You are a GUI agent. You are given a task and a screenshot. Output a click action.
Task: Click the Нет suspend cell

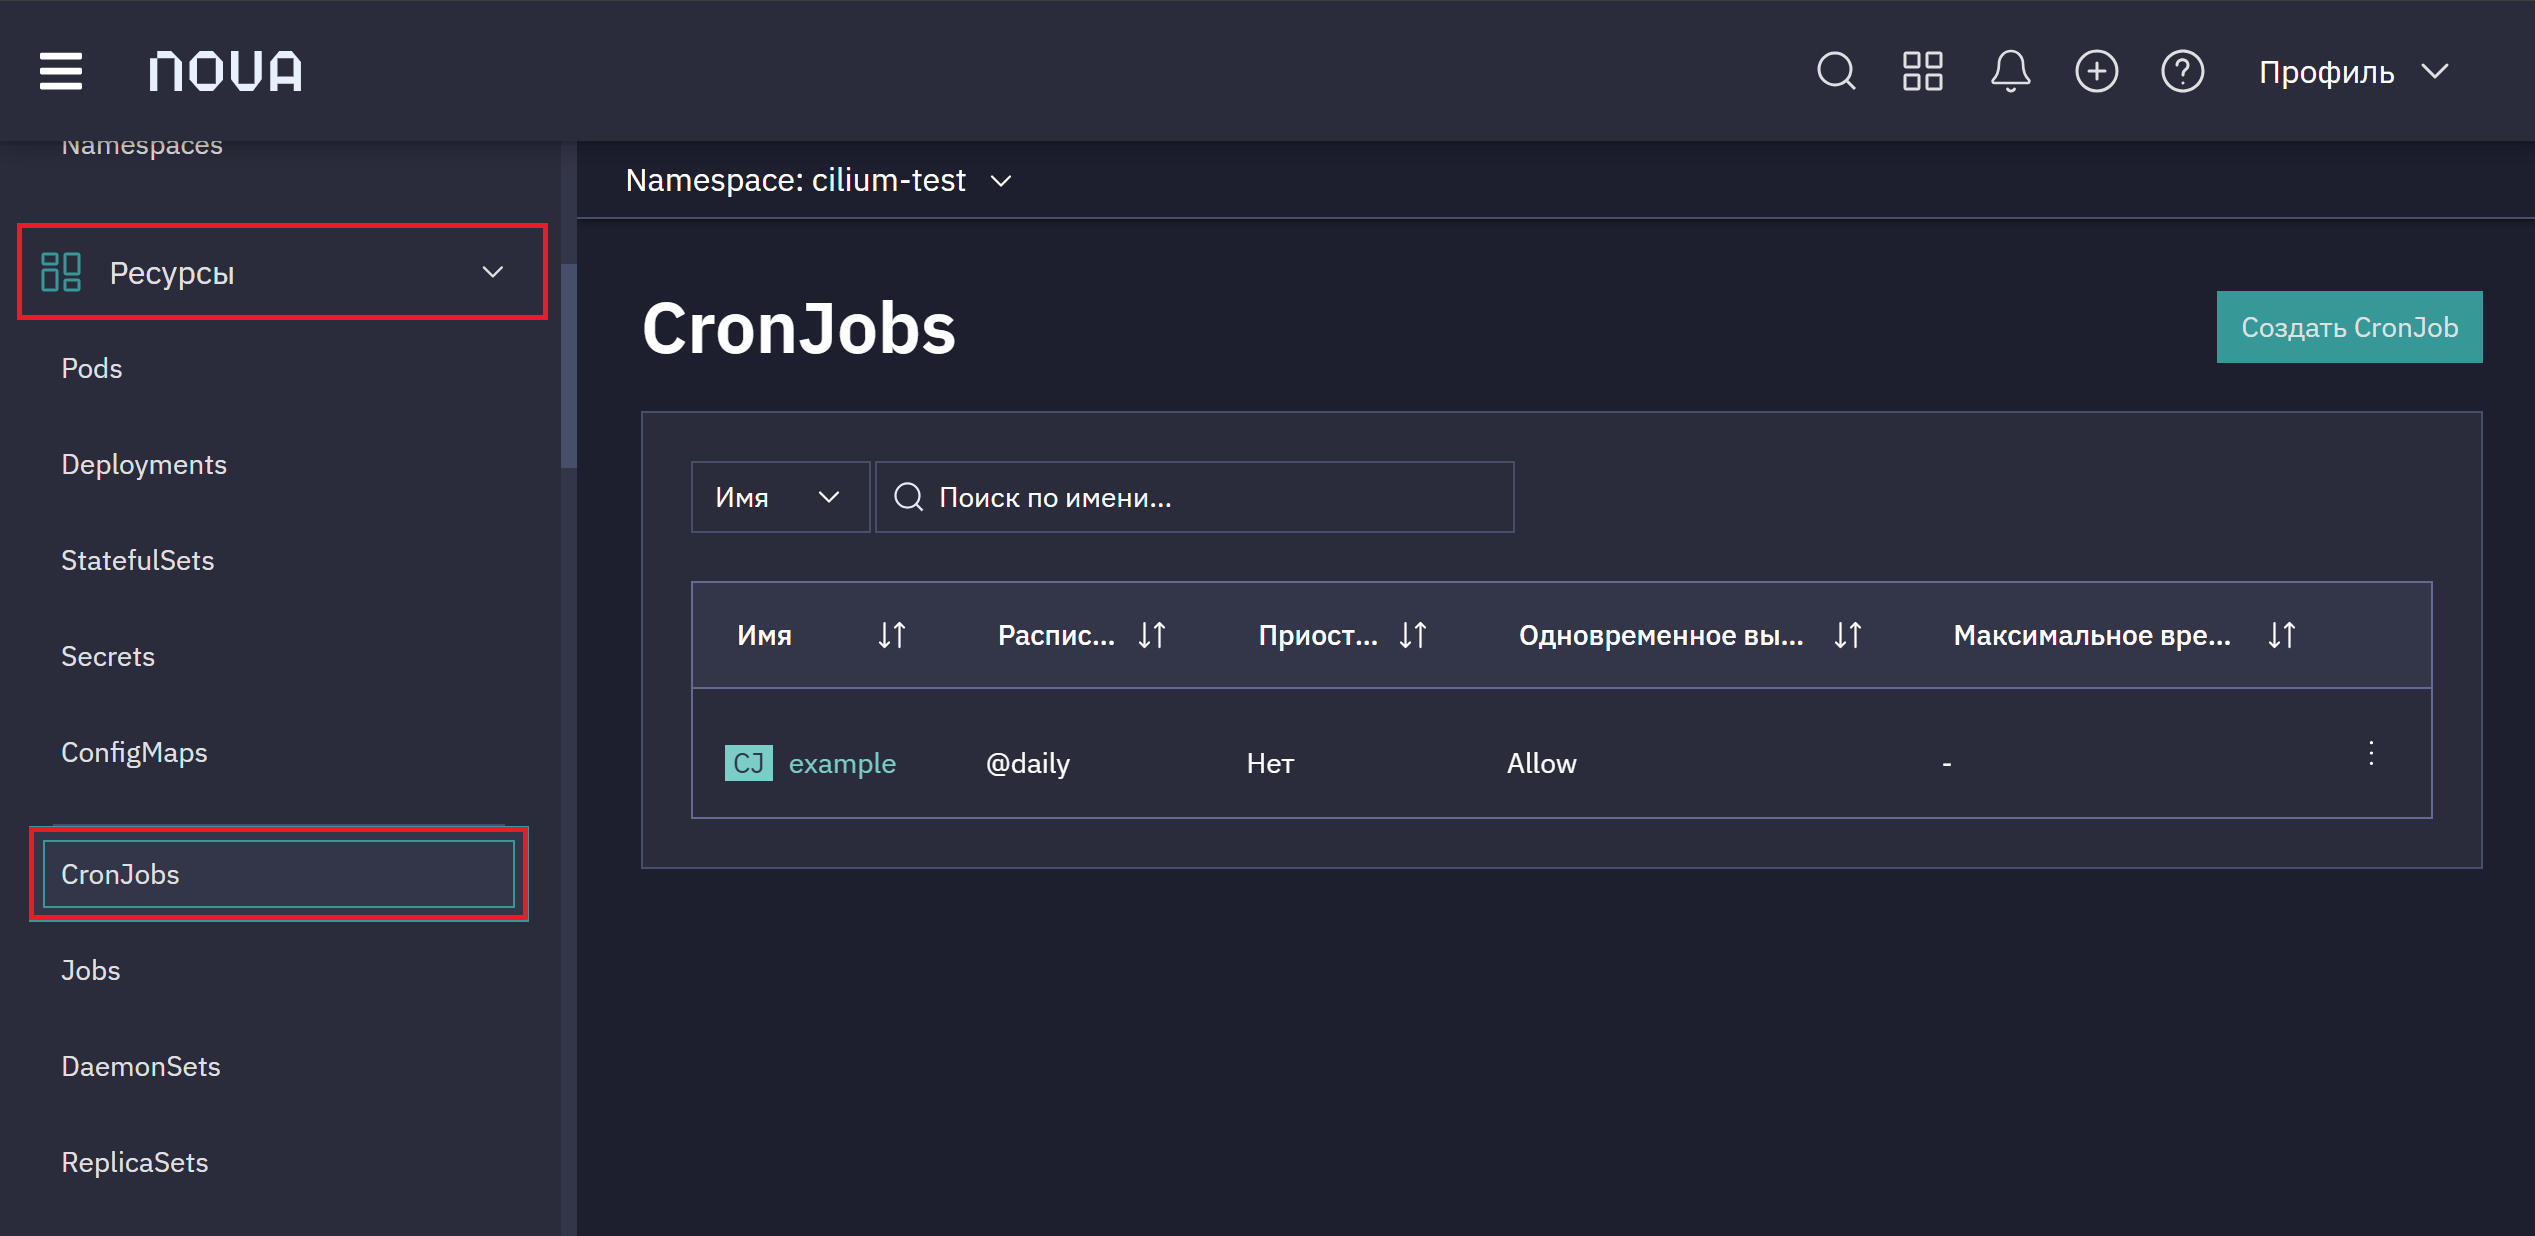pos(1270,763)
